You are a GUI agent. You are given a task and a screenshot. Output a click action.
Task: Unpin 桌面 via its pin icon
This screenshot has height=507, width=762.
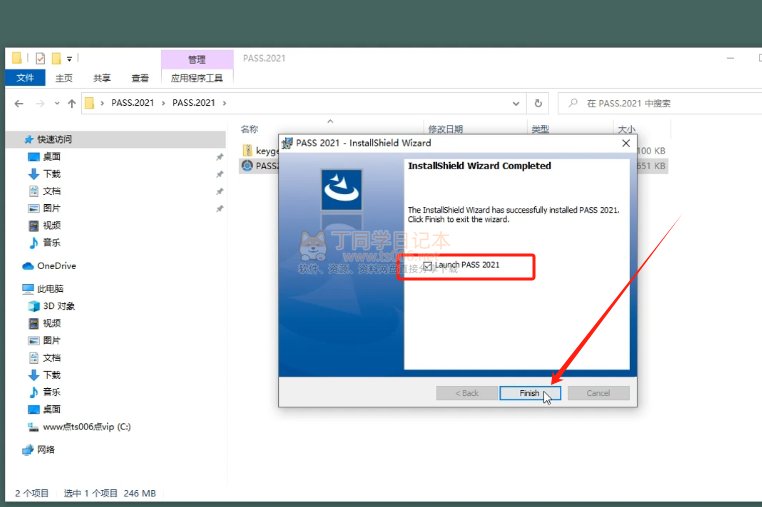220,157
